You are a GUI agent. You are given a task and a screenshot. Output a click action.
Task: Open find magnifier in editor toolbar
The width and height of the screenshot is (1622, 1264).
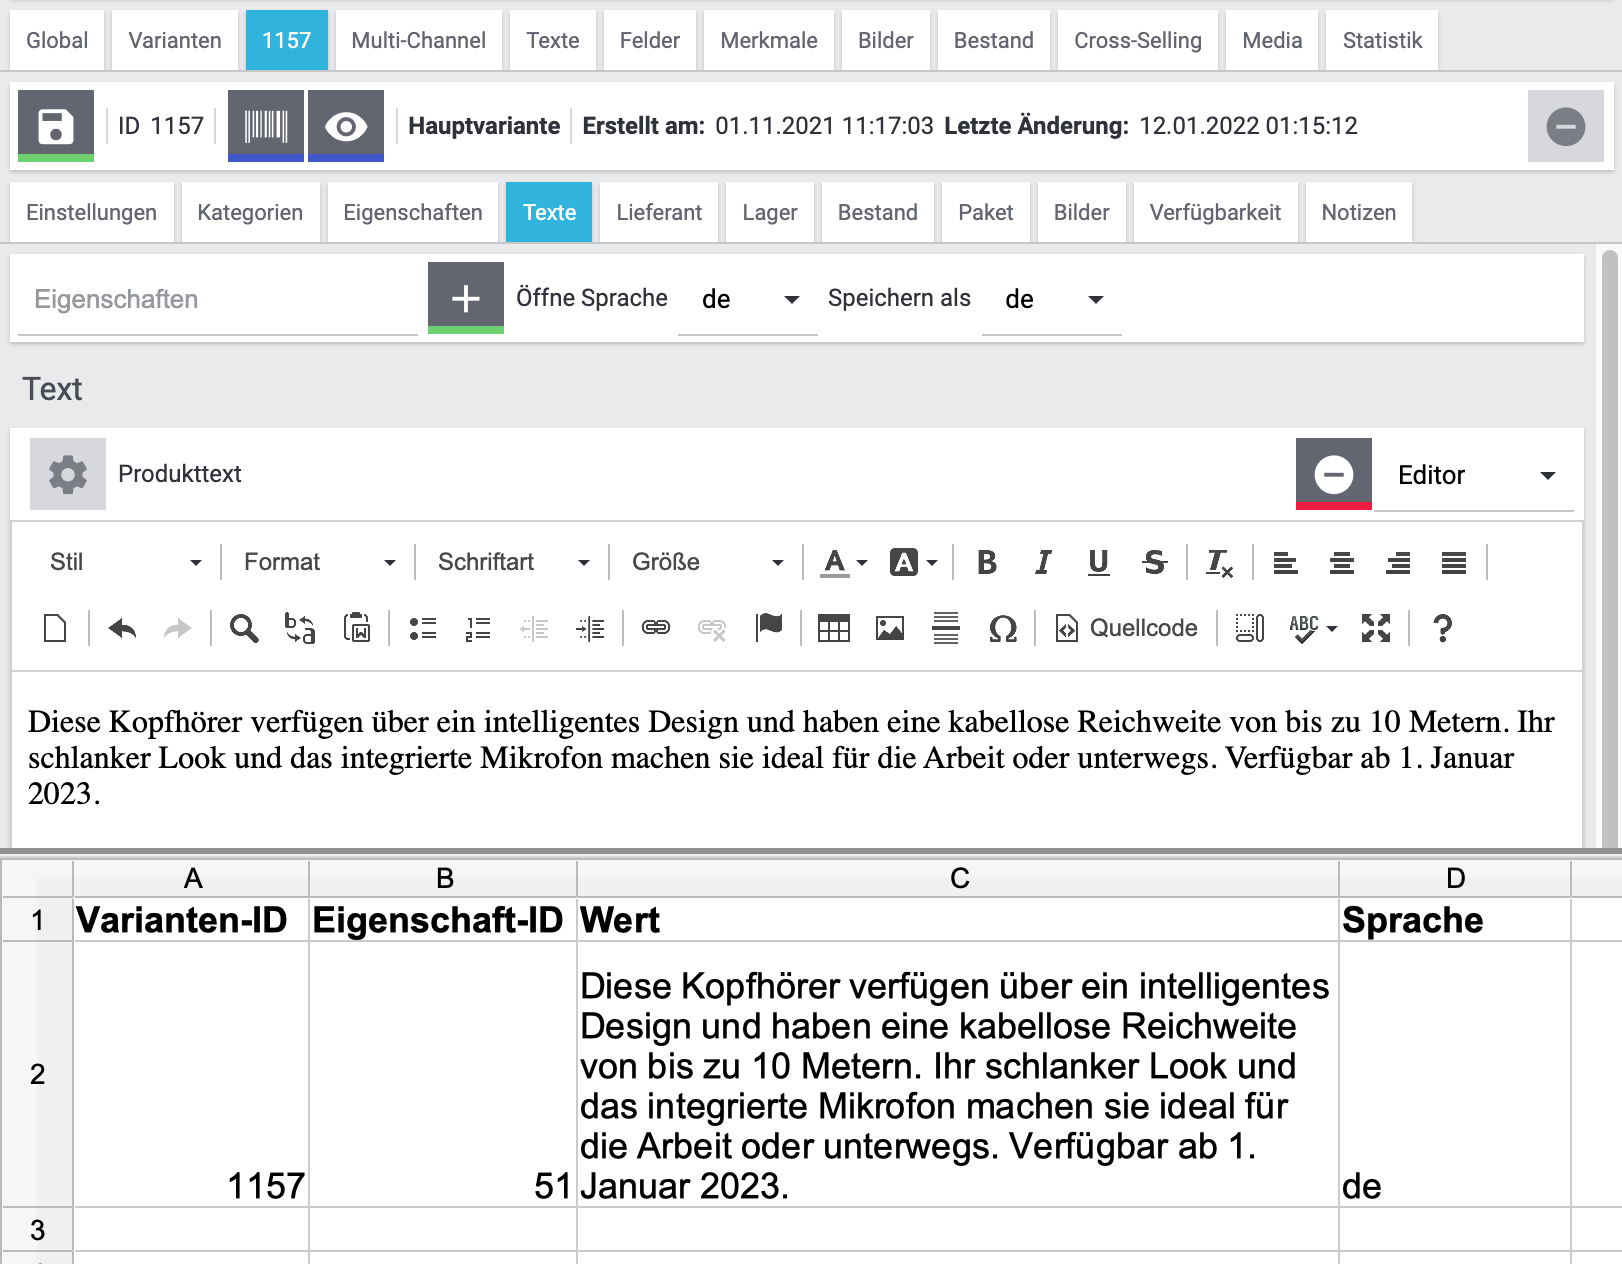coord(243,628)
